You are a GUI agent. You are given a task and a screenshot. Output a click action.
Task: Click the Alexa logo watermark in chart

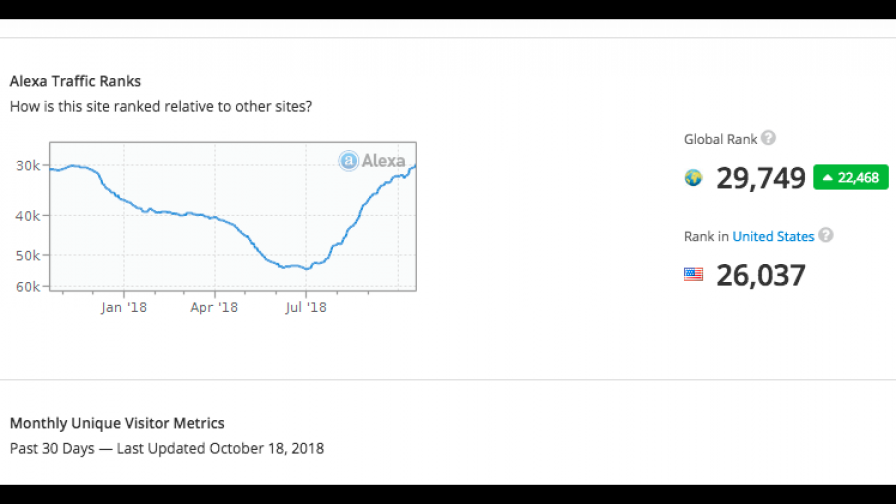pyautogui.click(x=372, y=160)
